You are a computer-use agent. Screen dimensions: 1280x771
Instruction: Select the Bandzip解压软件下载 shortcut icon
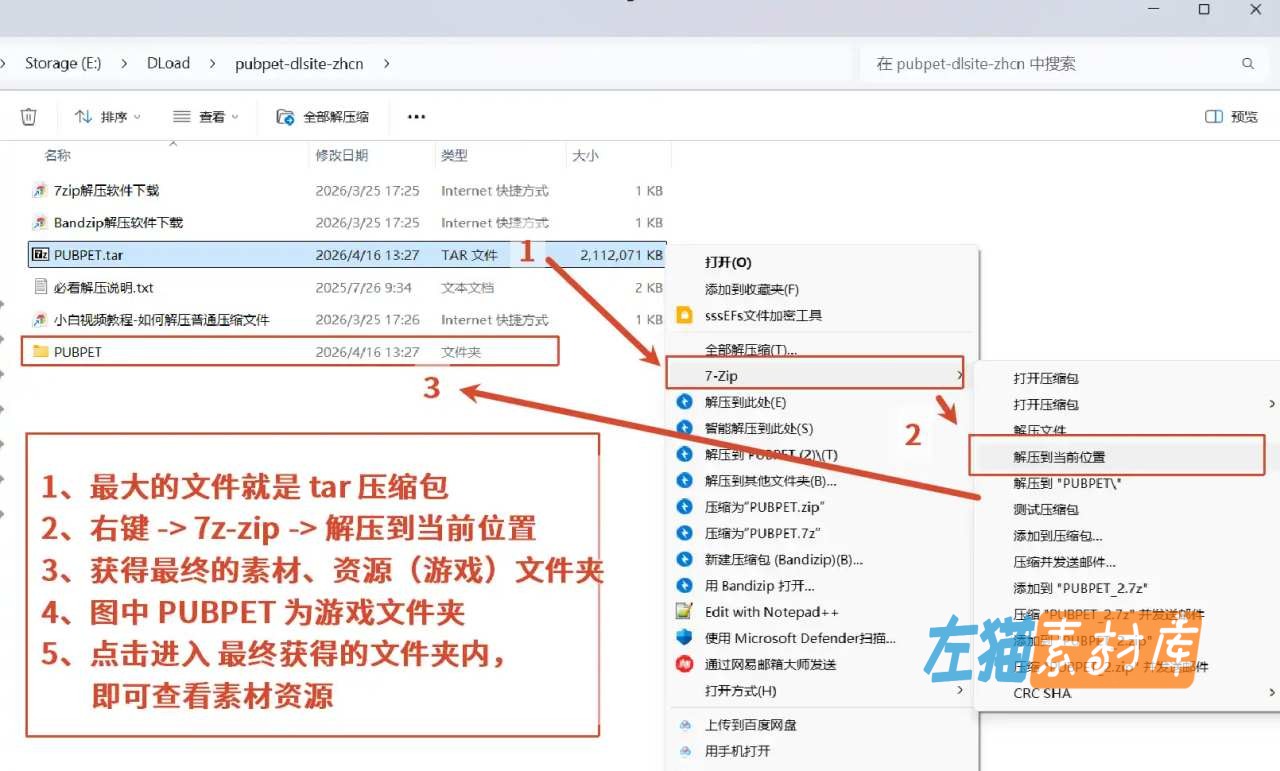pos(40,222)
